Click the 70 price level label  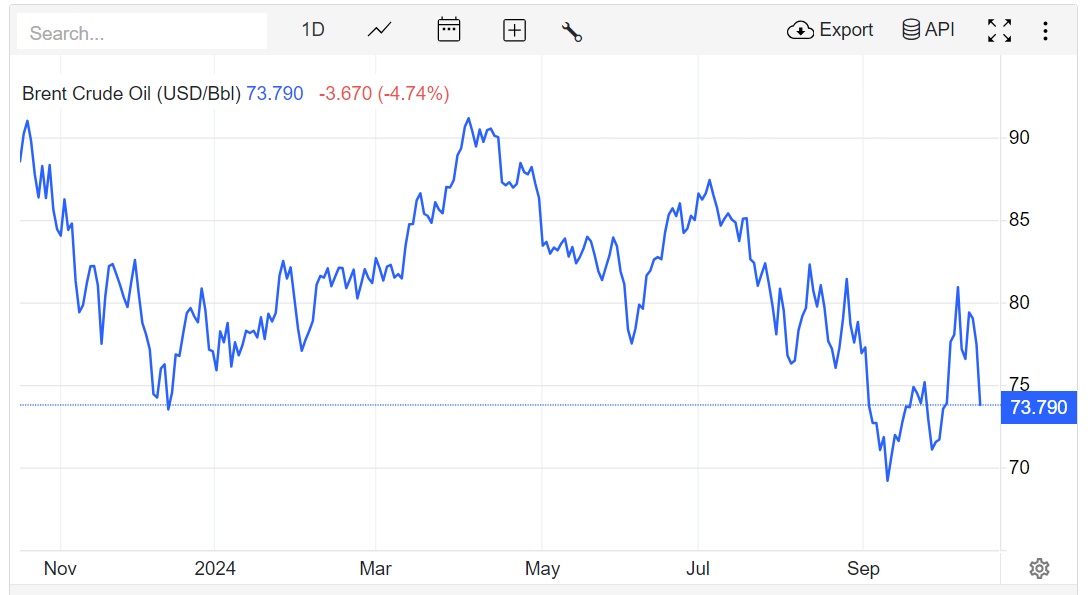pyautogui.click(x=1019, y=468)
